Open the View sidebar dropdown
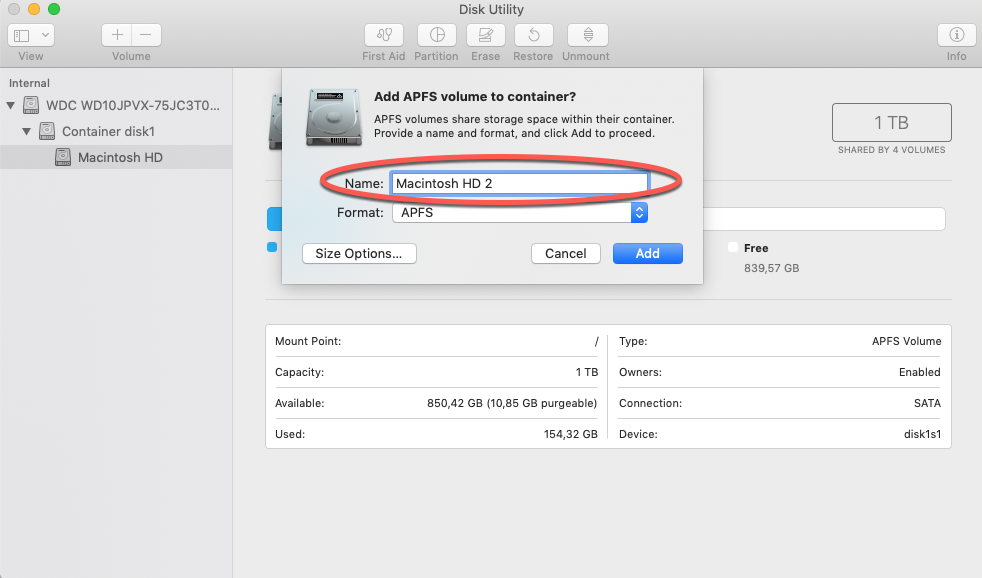Viewport: 982px width, 578px height. point(31,35)
